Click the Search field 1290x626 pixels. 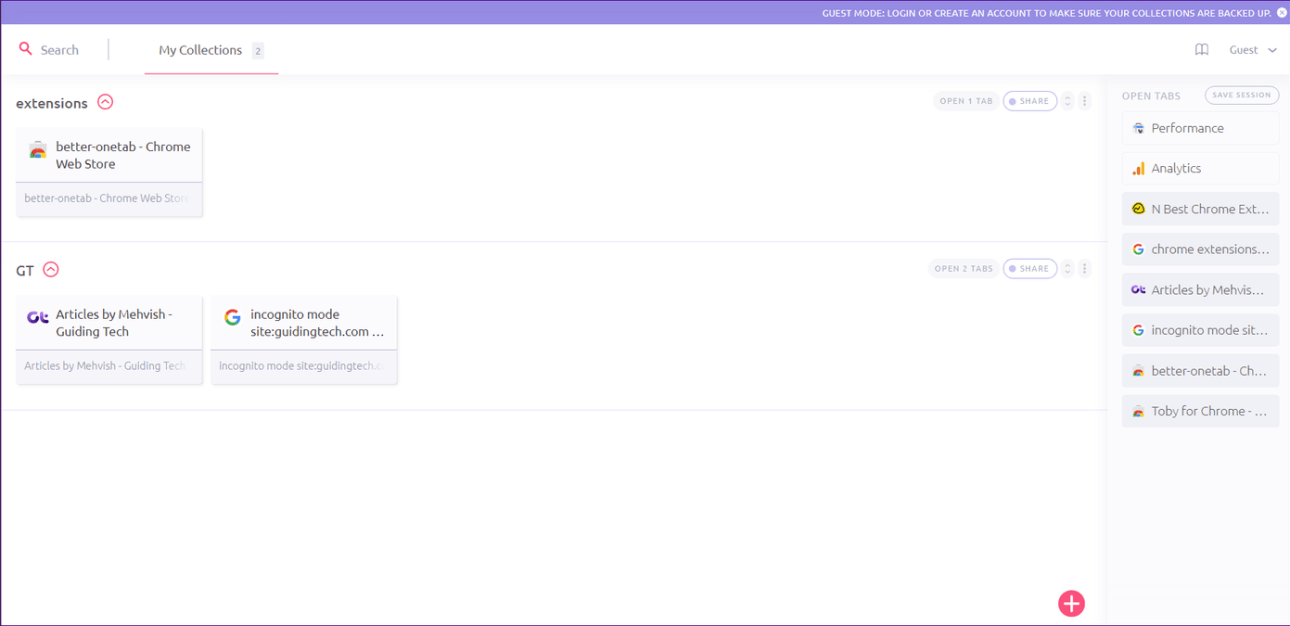(60, 50)
